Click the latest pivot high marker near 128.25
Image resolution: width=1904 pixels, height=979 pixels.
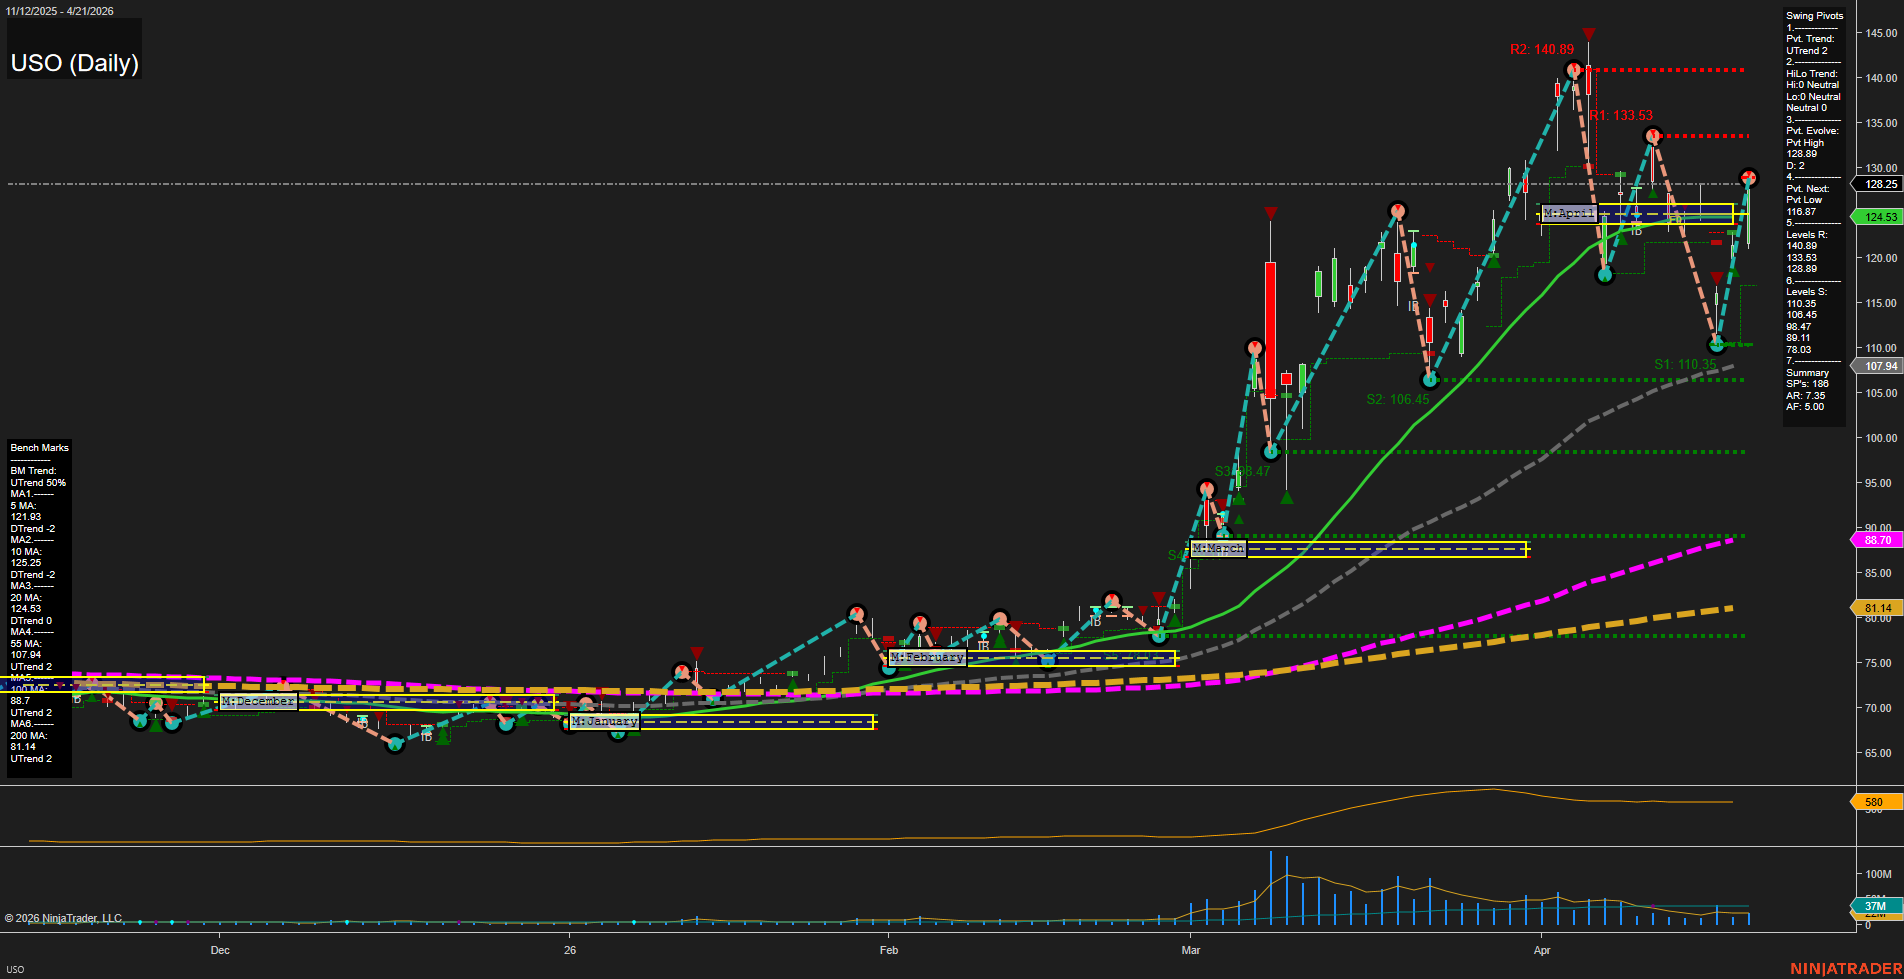click(x=1748, y=178)
